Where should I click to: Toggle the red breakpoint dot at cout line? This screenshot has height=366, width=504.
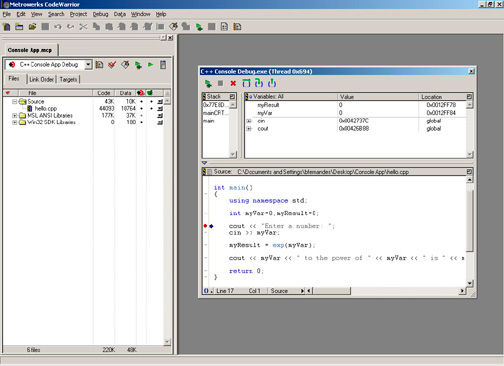pos(205,226)
